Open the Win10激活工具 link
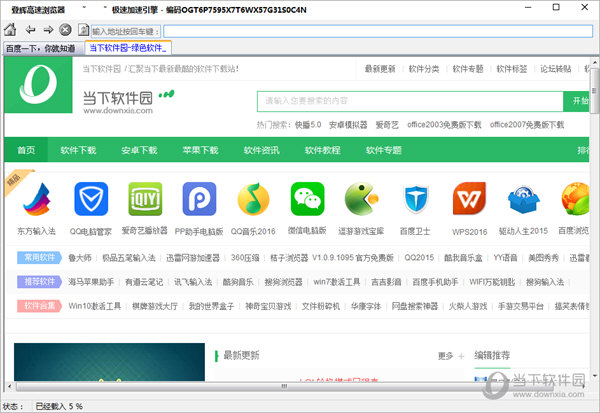This screenshot has height=413, width=600. [95, 306]
